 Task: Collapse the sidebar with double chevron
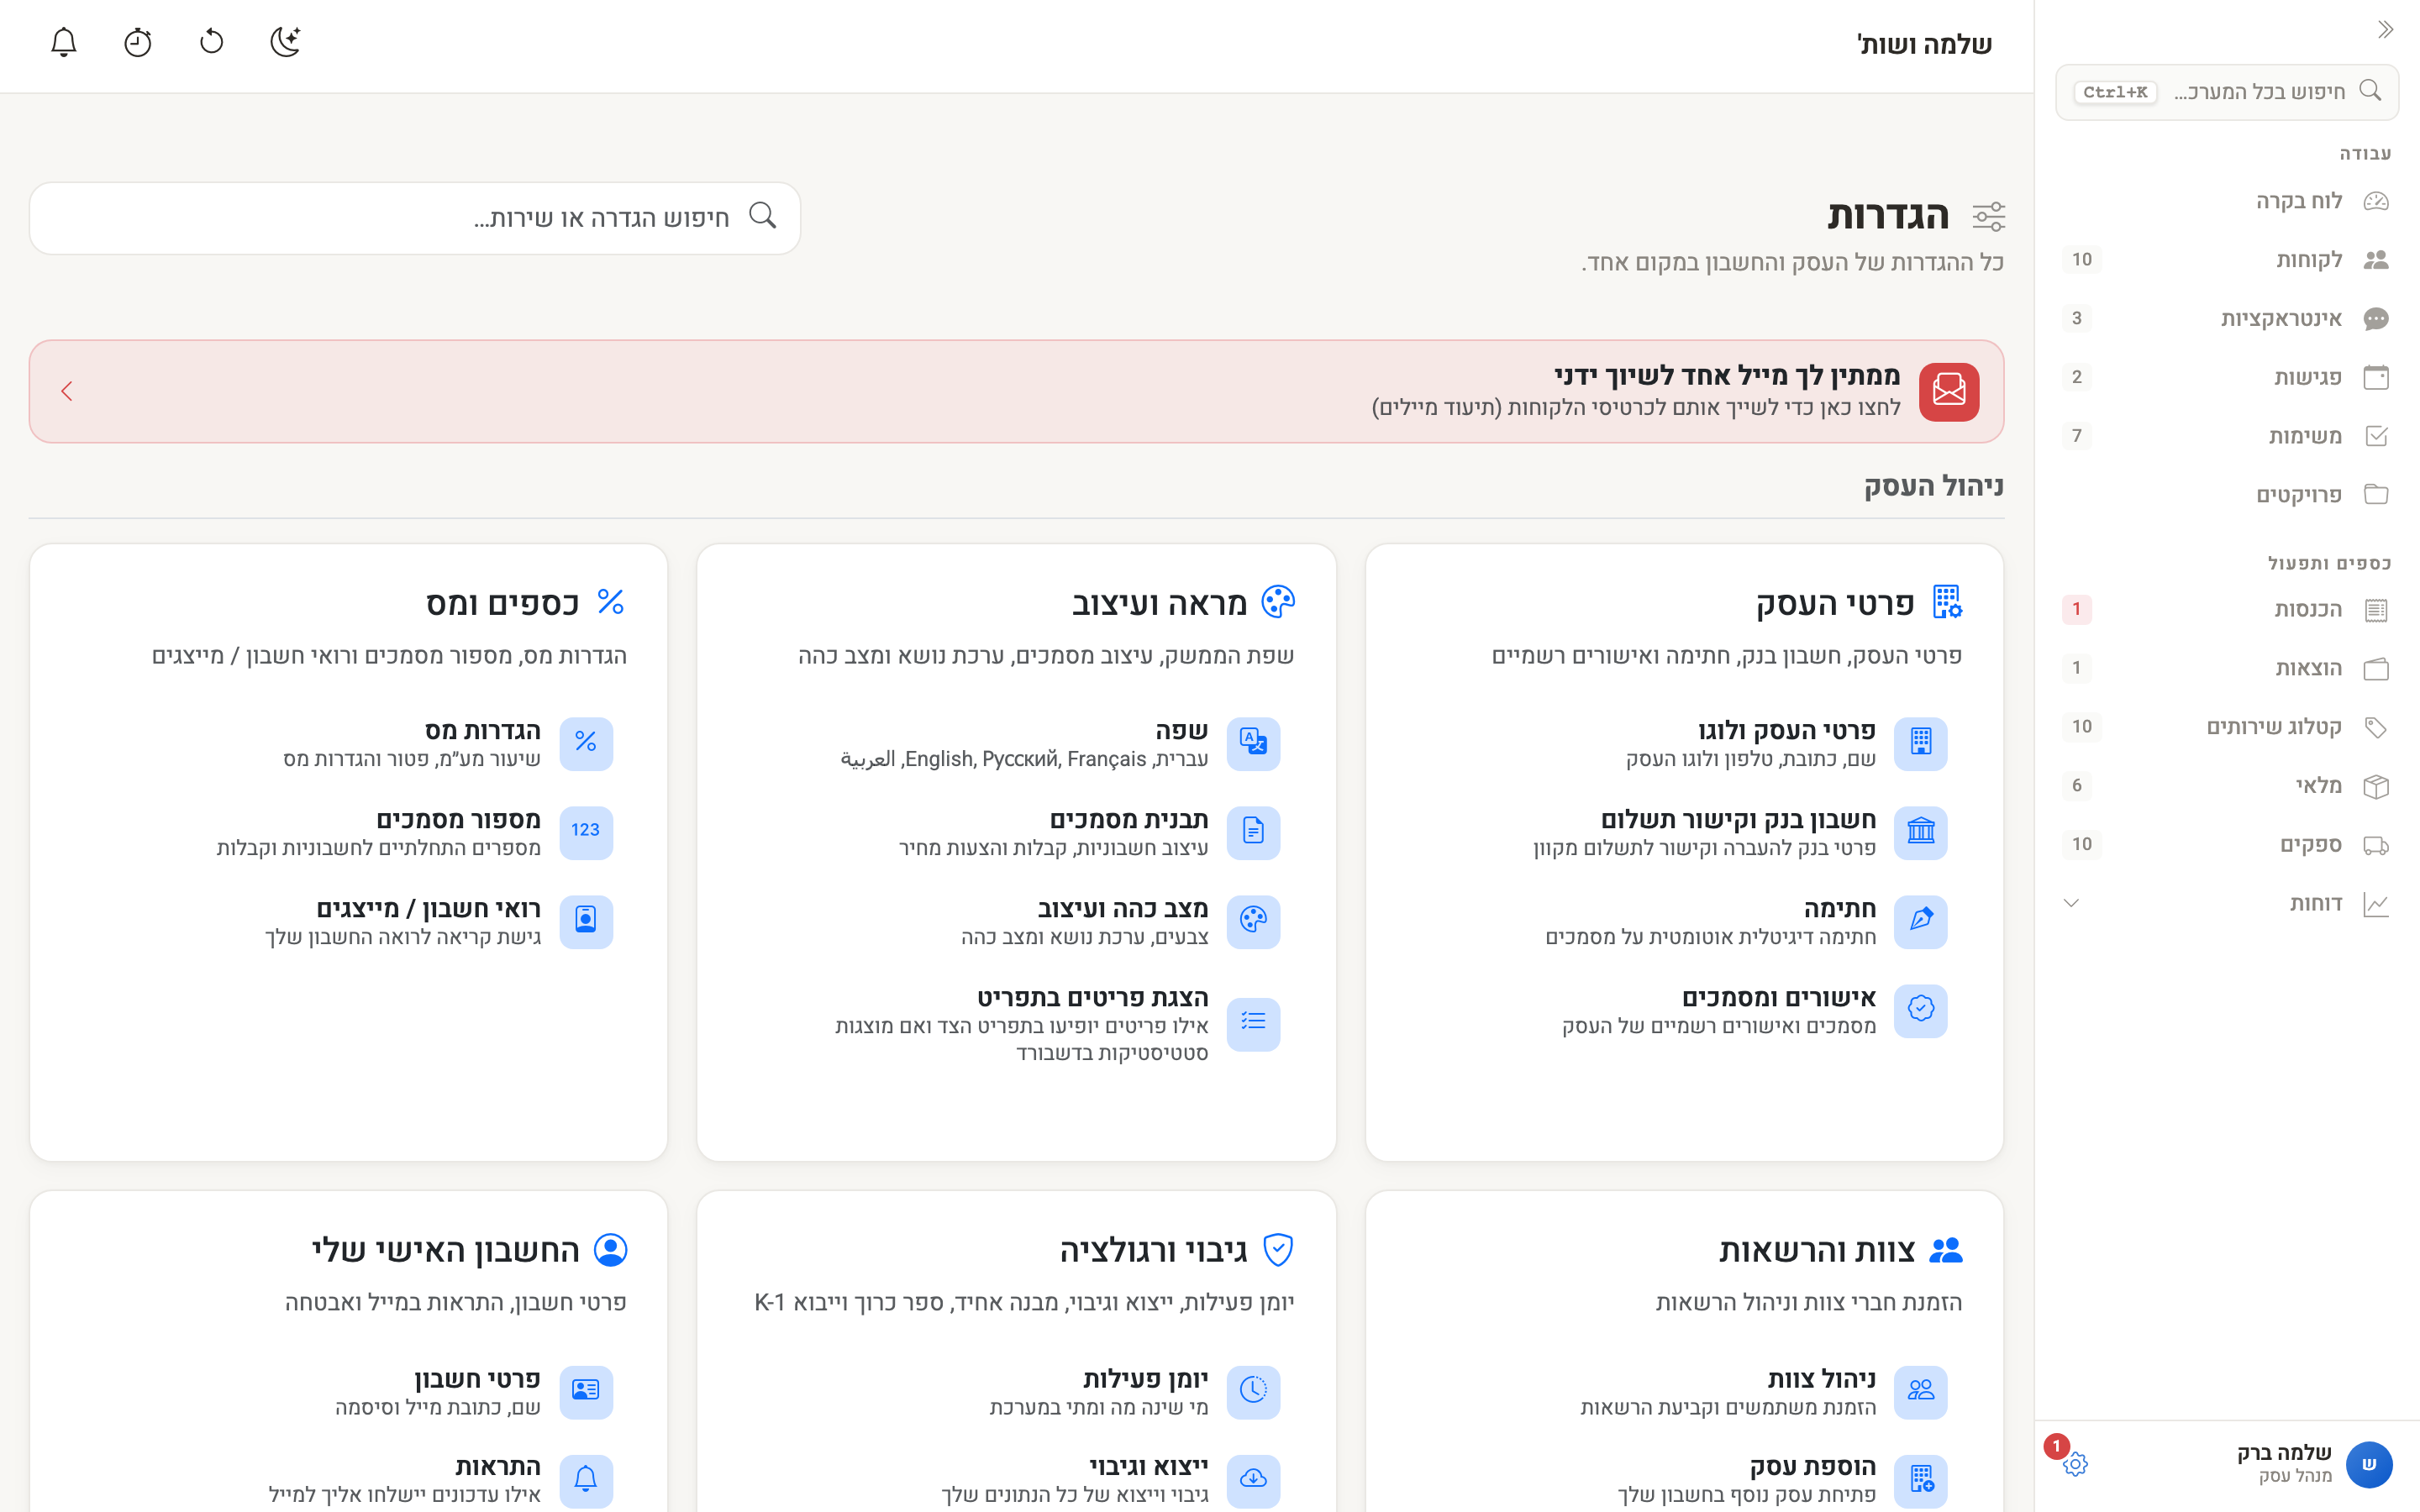point(2385,30)
